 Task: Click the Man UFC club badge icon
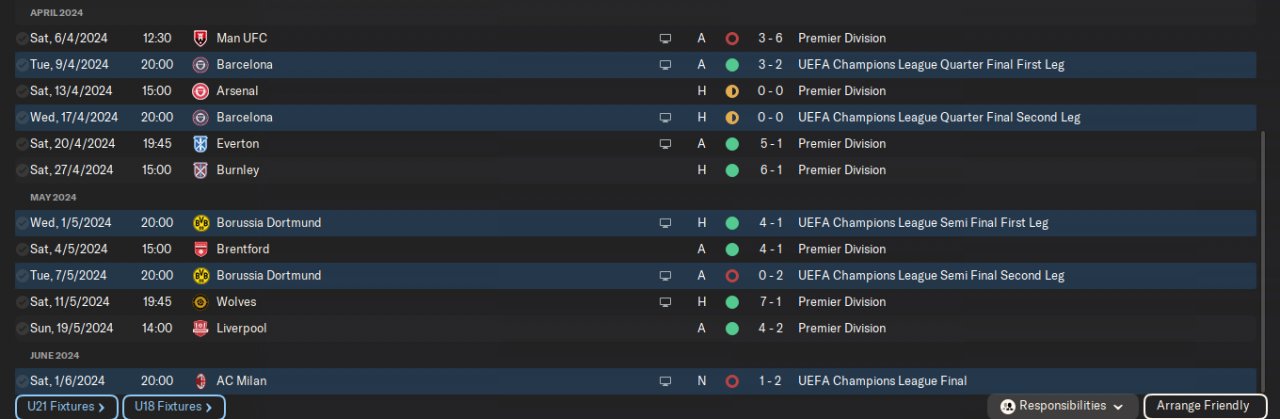(x=200, y=38)
